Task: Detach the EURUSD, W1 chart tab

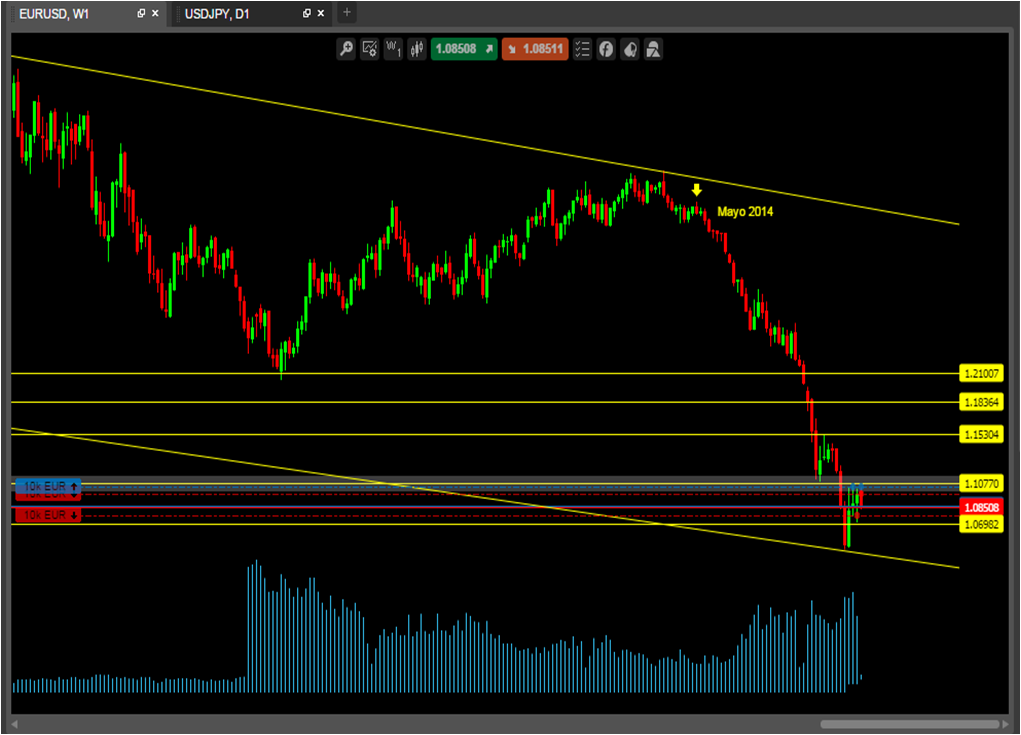Action: coord(141,13)
